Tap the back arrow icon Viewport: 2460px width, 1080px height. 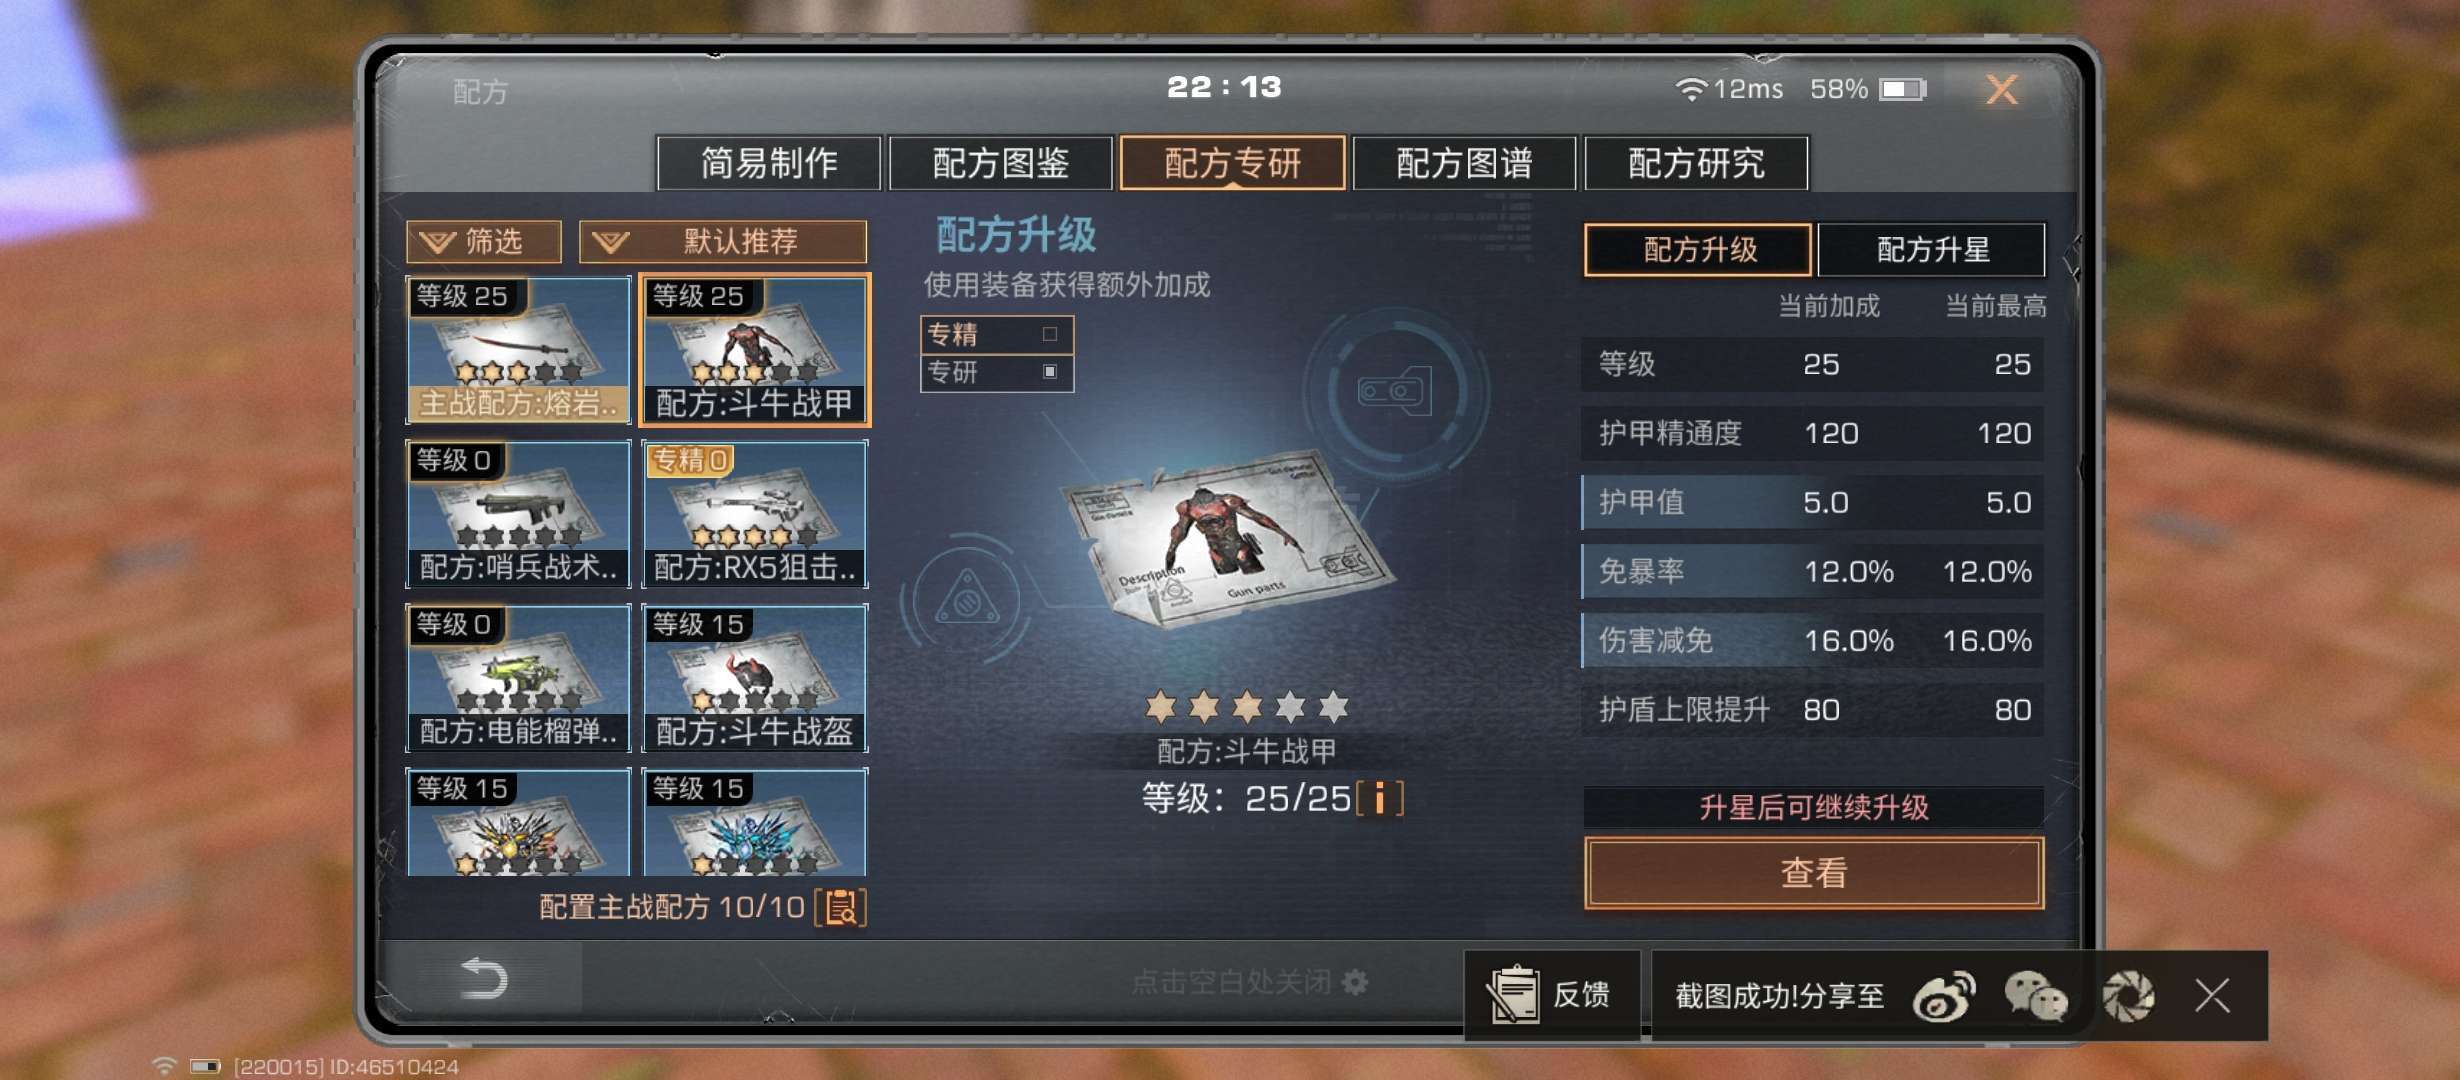[484, 977]
